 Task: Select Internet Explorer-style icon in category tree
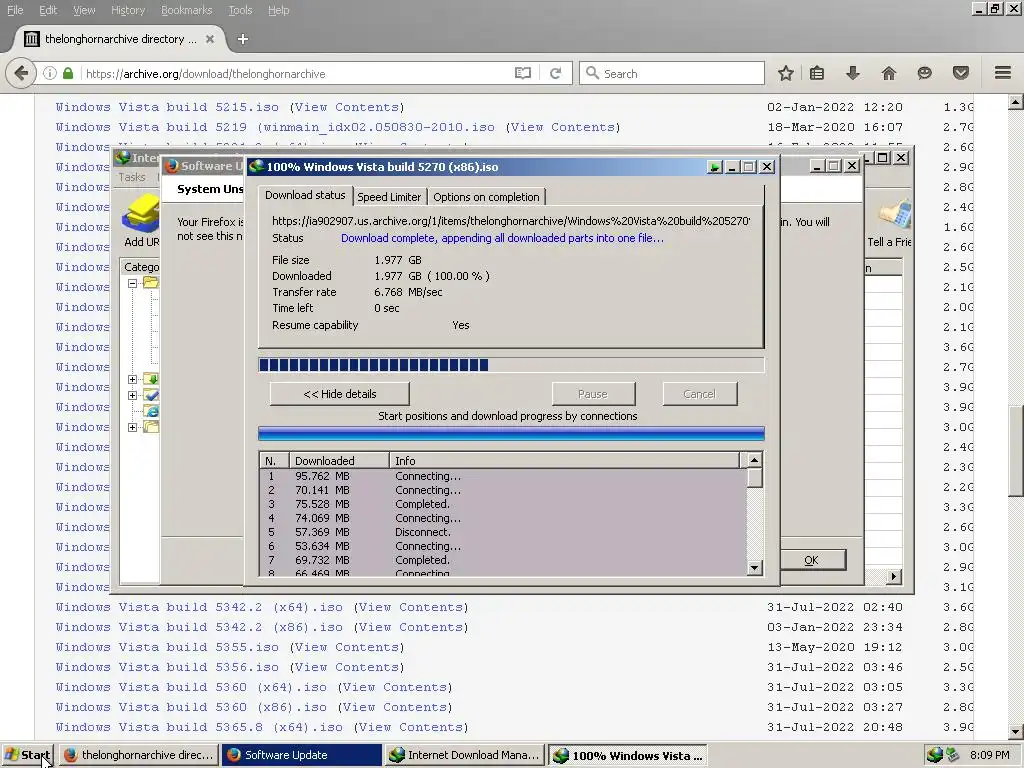[152, 411]
